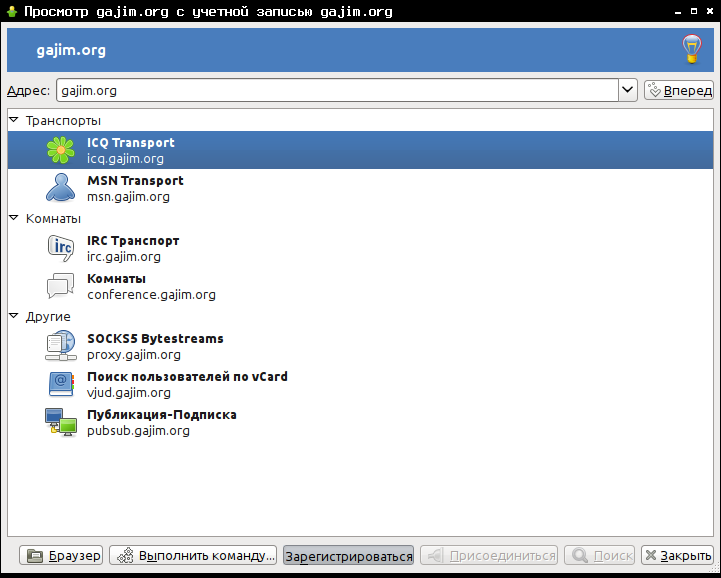Collapse the Комнаты group

click(14, 218)
